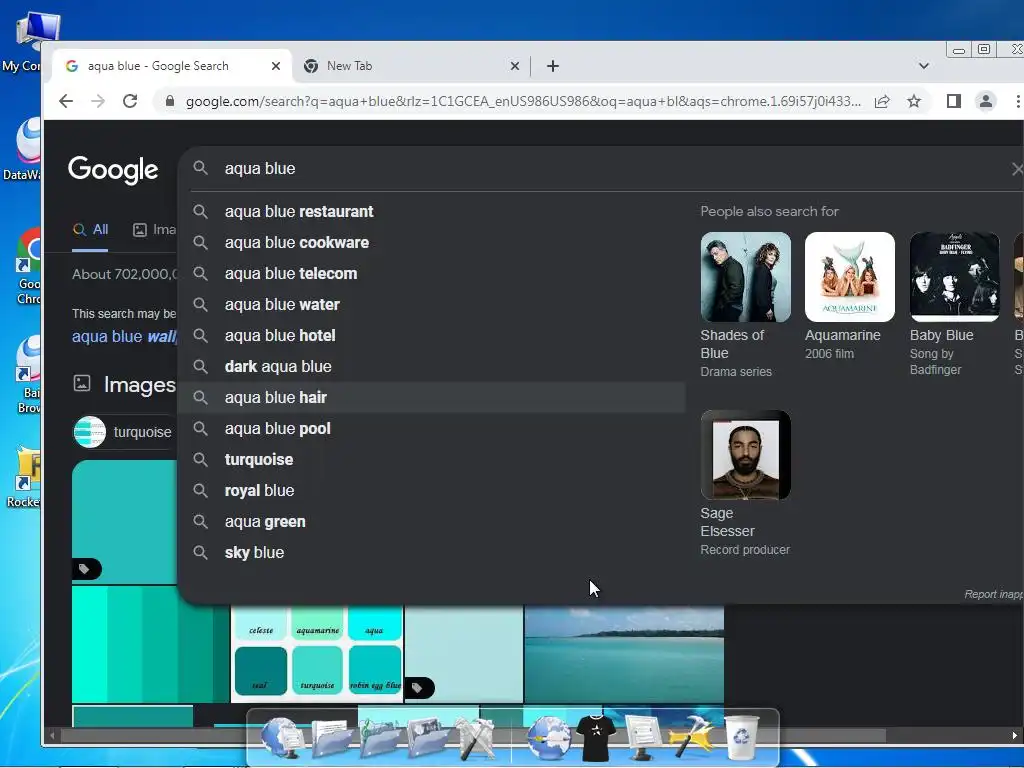Open the Google Chrome desktop shortcut
The width and height of the screenshot is (1024, 768).
pyautogui.click(x=27, y=266)
